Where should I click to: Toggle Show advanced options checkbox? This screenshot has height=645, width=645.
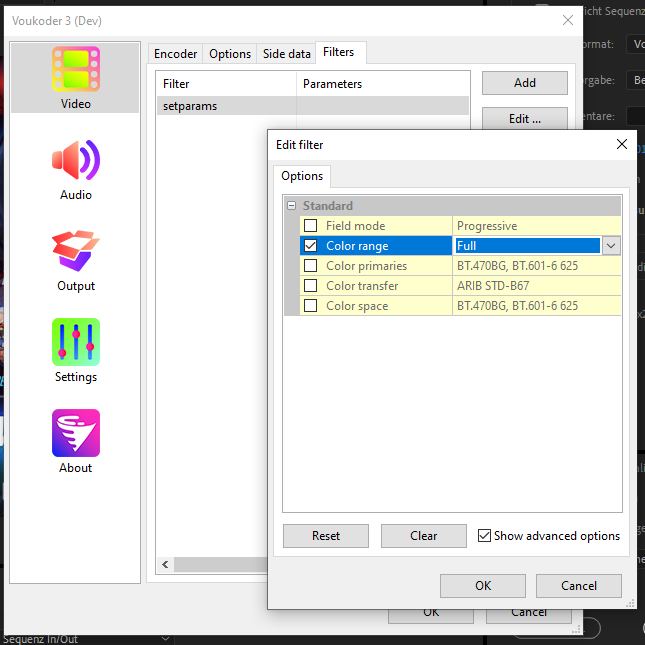pyautogui.click(x=485, y=536)
